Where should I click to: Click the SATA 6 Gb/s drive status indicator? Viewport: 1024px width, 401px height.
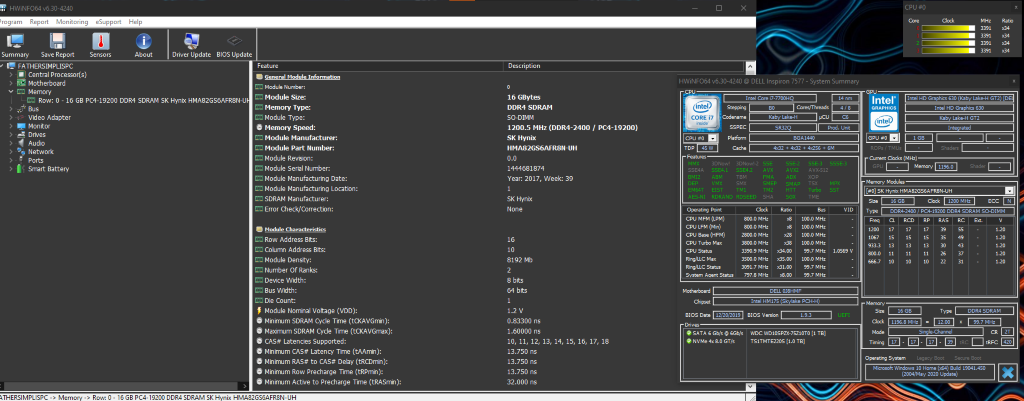pos(689,333)
